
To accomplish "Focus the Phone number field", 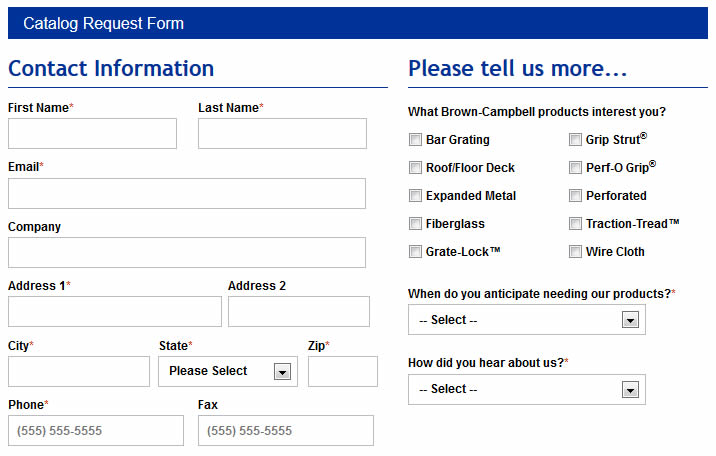I will point(96,431).
